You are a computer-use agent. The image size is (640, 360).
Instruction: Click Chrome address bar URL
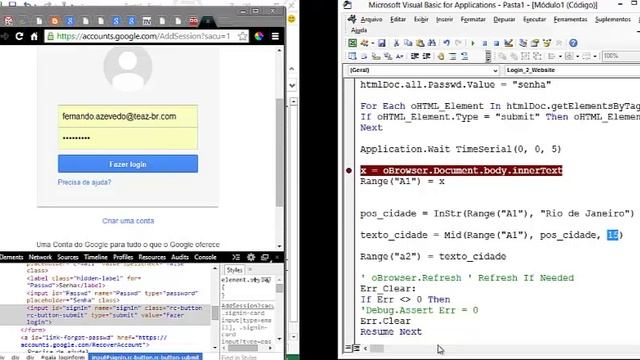(143, 36)
